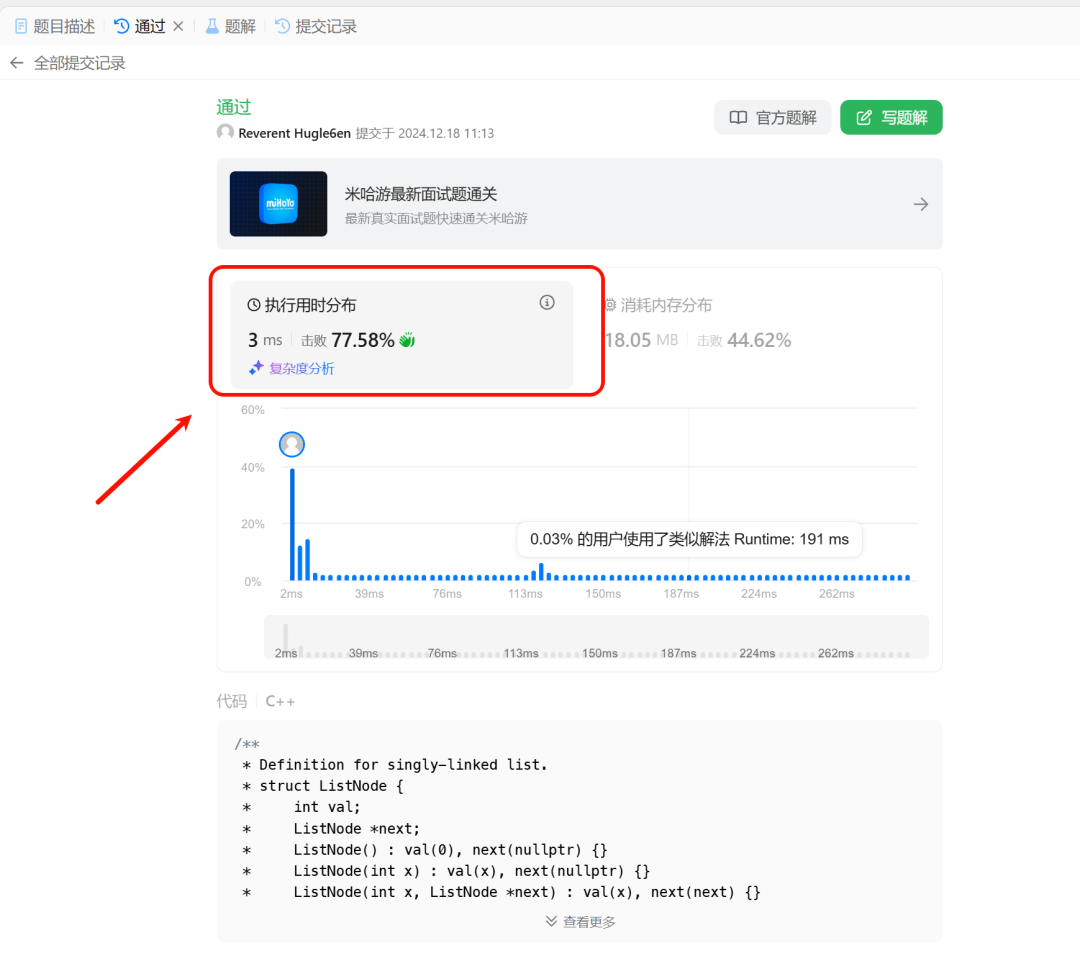The width and height of the screenshot is (1080, 964).
Task: Click the clapping hands icon after 77.58%
Action: [407, 340]
